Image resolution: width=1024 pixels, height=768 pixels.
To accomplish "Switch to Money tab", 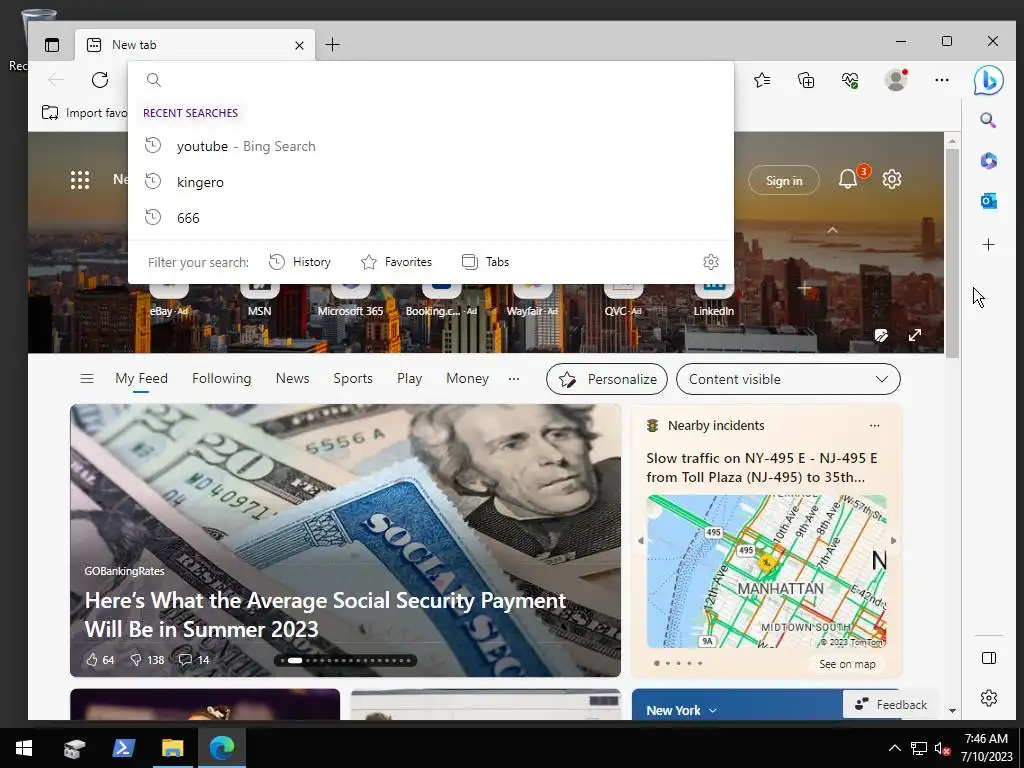I will click(467, 379).
